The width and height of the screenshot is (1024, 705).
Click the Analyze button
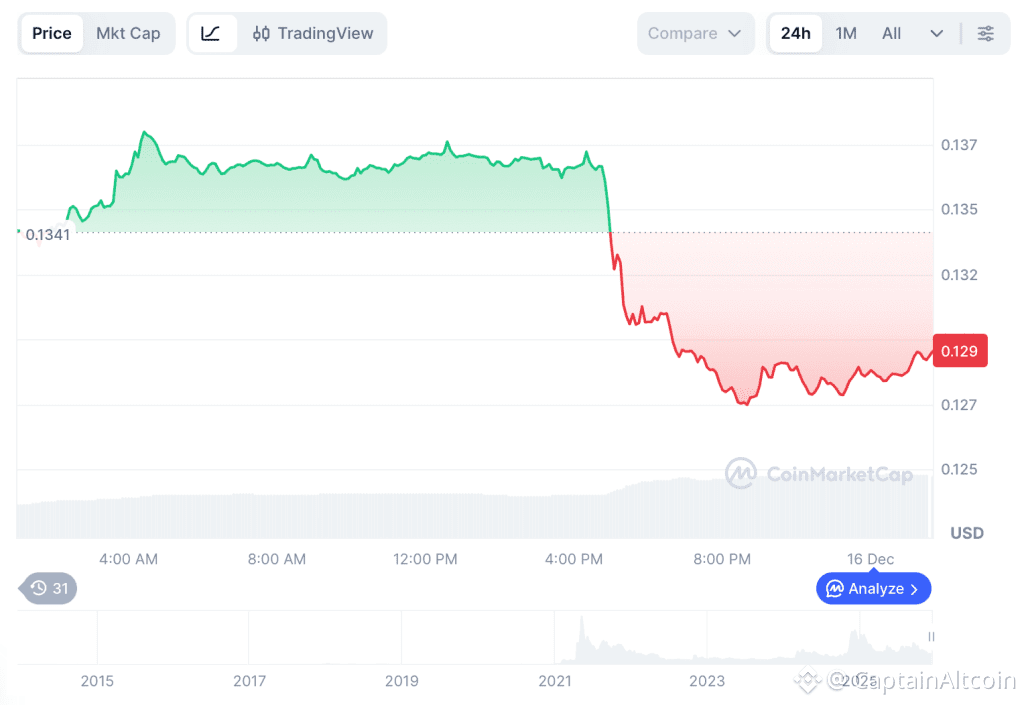click(873, 589)
